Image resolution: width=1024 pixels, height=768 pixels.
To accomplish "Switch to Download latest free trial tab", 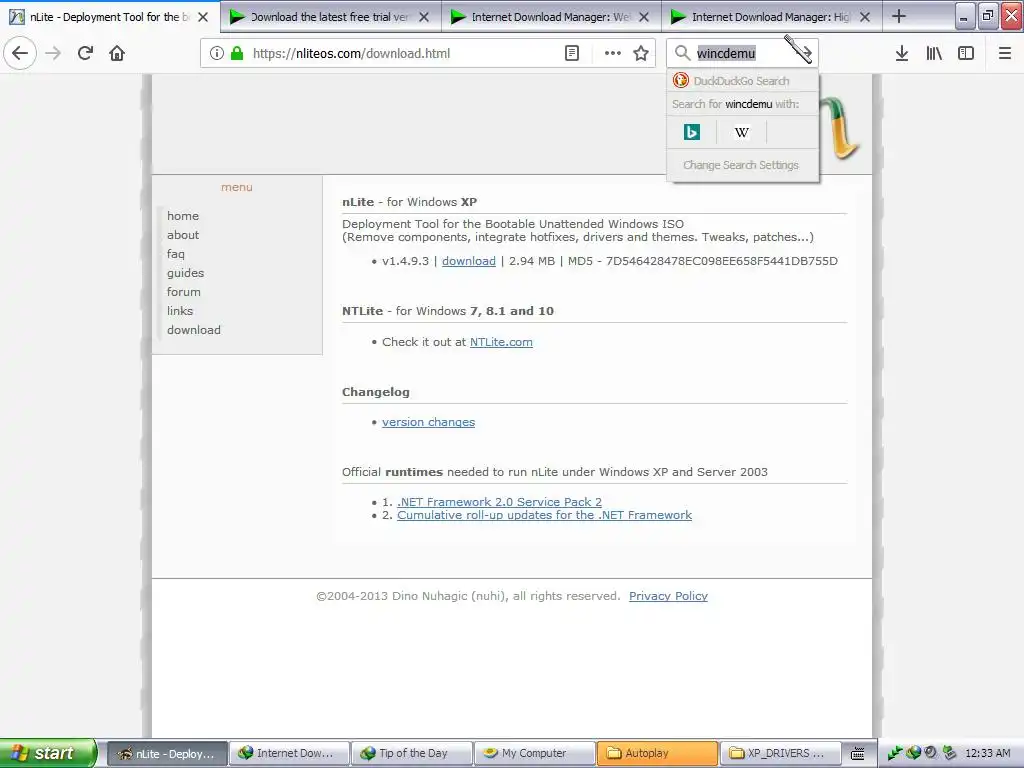I will tap(330, 17).
